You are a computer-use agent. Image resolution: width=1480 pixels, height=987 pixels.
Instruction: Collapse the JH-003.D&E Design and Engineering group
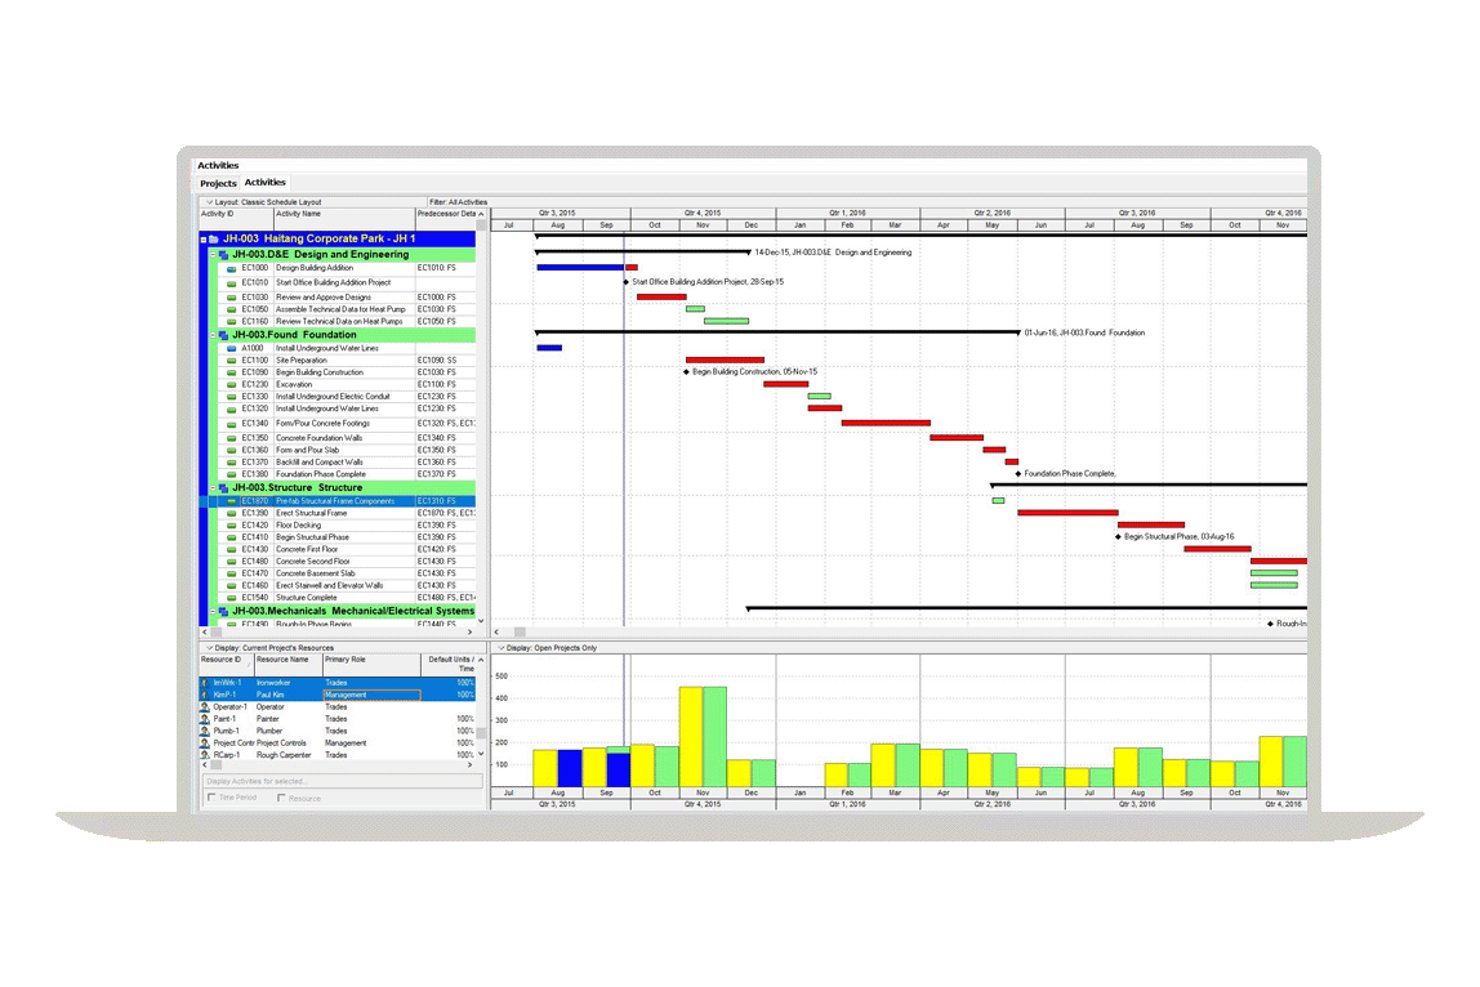(213, 255)
